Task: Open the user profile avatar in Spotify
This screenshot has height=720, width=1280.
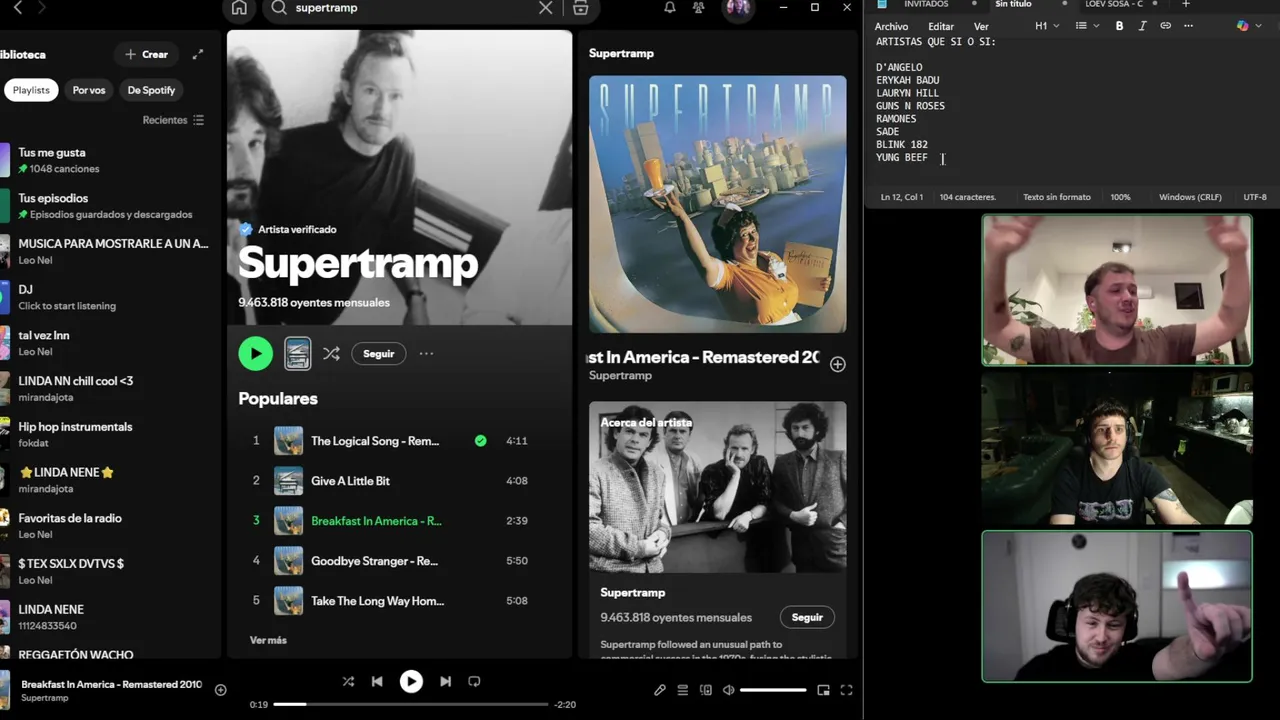Action: [738, 8]
